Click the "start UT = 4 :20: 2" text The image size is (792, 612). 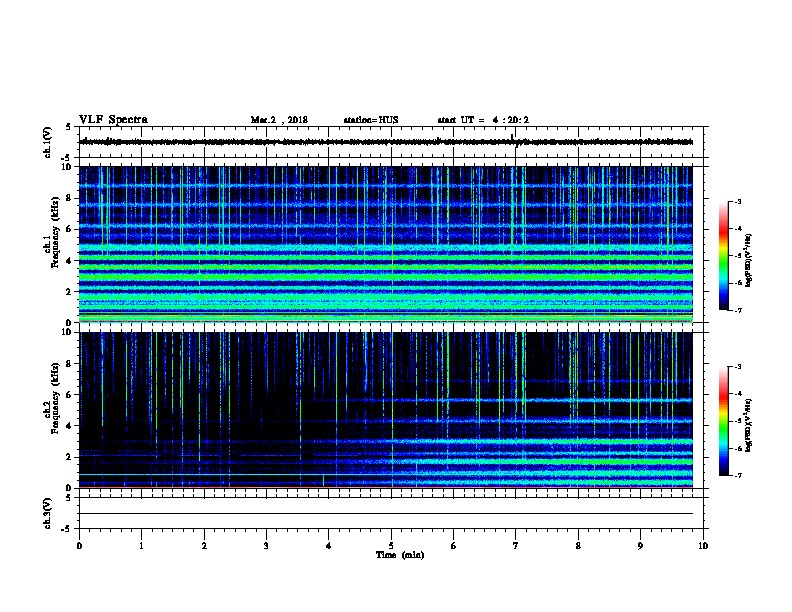coord(483,120)
